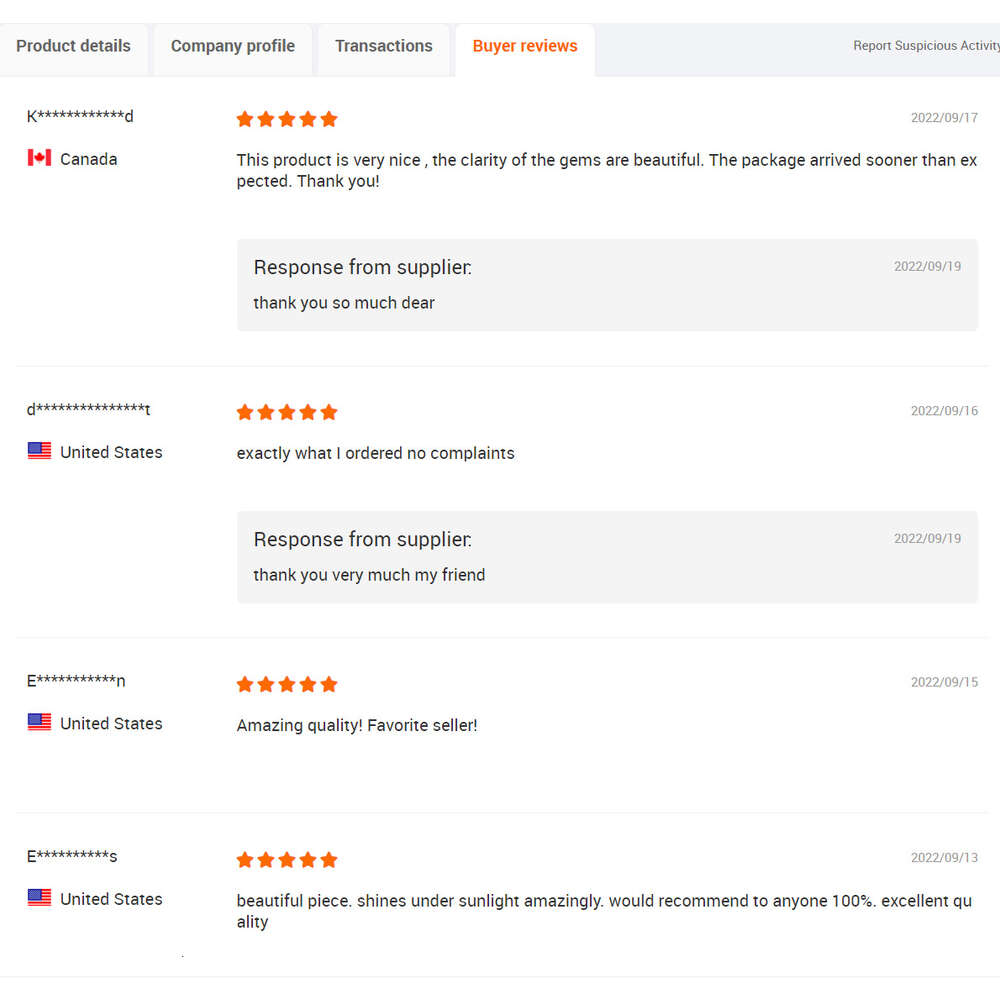Click US flag beside E***n reviewer
The image size is (1000, 1000).
pyautogui.click(x=40, y=722)
